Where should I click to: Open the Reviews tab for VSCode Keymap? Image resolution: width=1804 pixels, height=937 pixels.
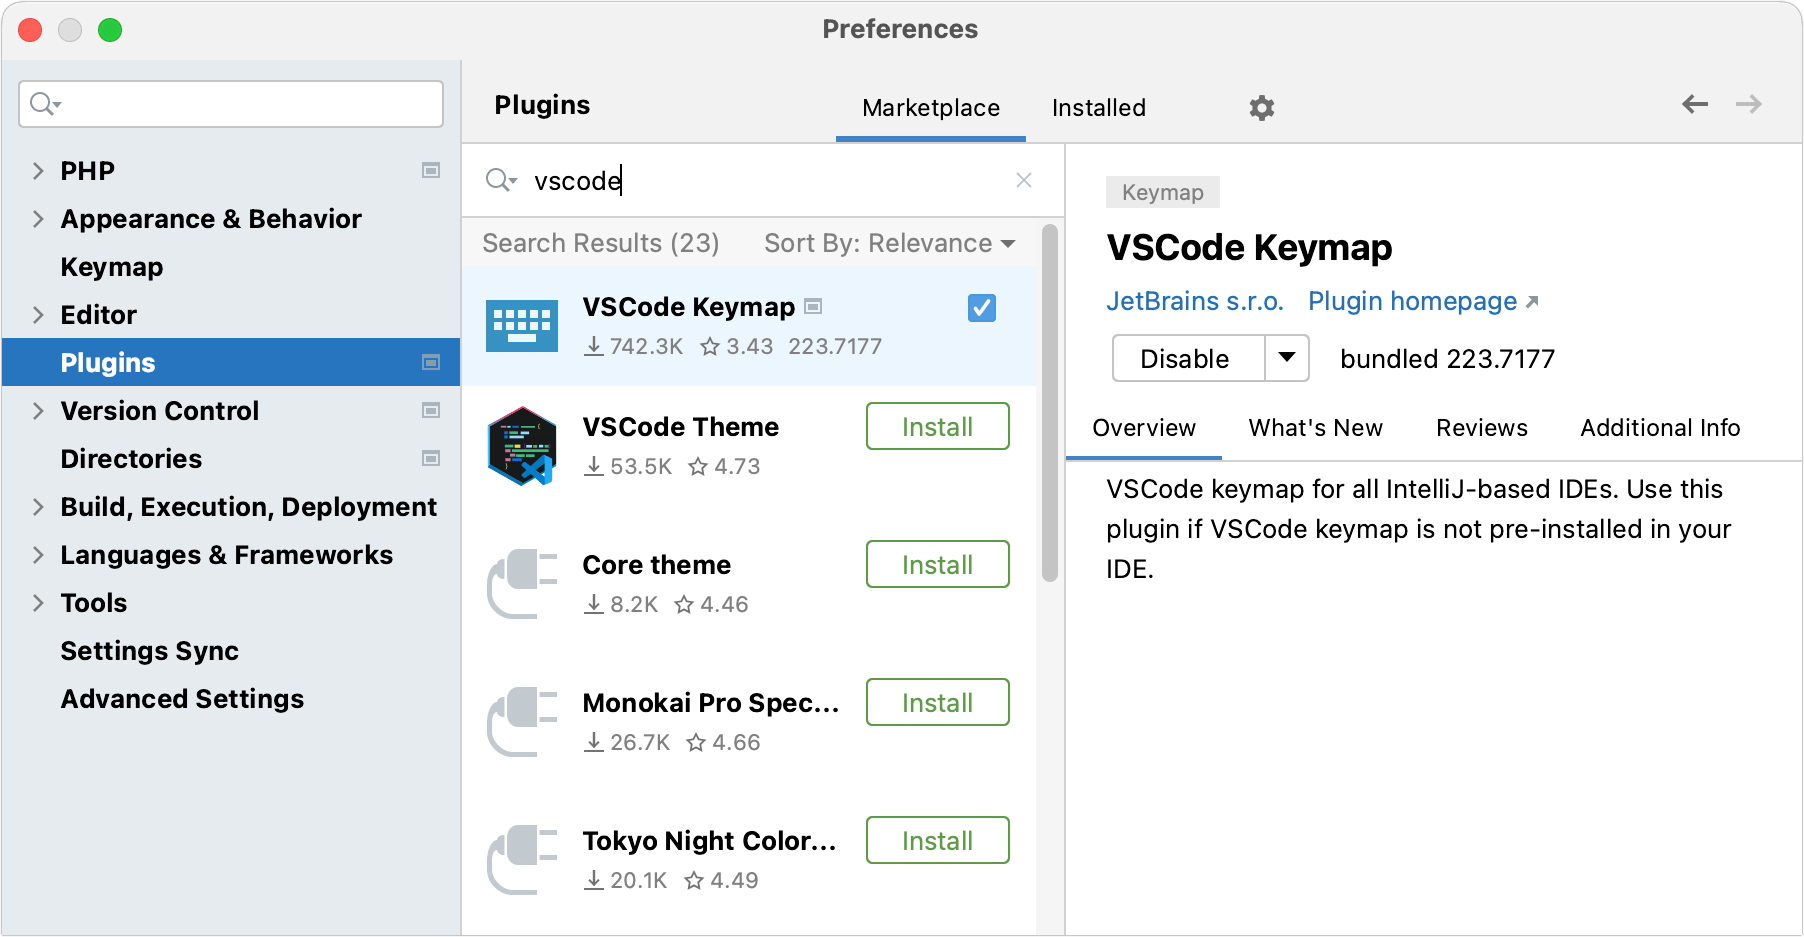point(1481,428)
